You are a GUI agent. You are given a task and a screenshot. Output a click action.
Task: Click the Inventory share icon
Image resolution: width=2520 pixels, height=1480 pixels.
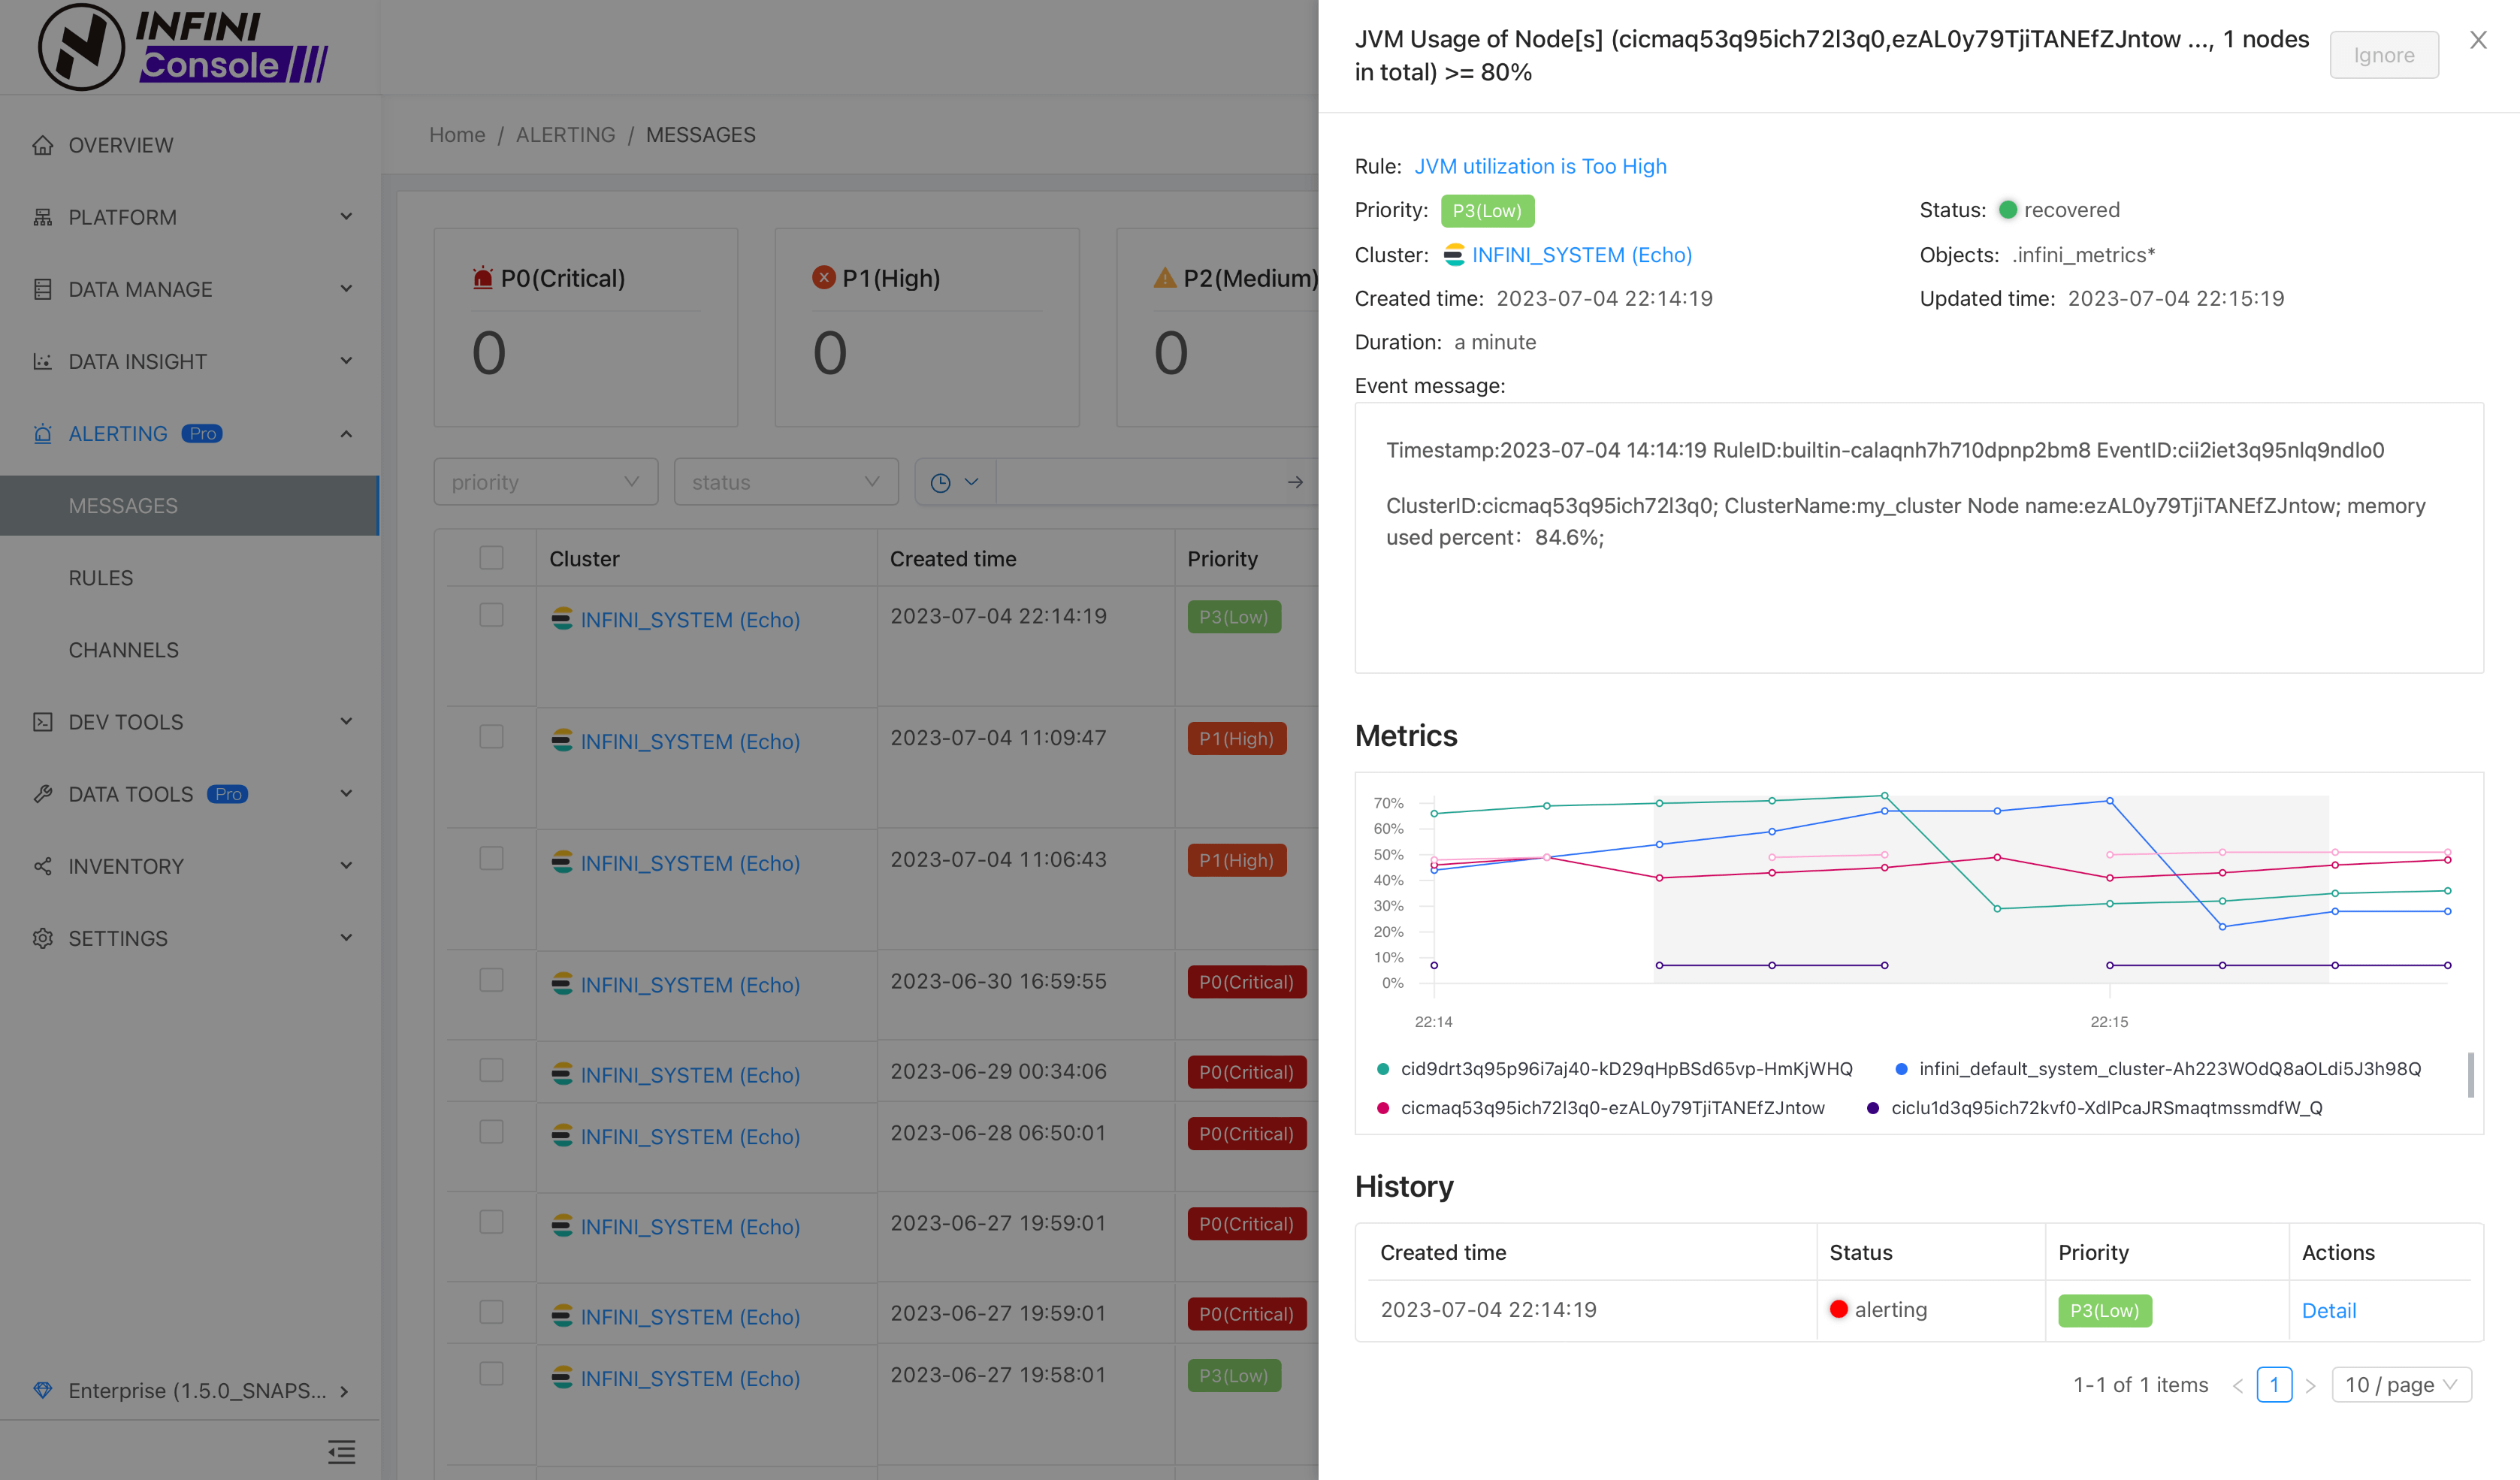42,865
